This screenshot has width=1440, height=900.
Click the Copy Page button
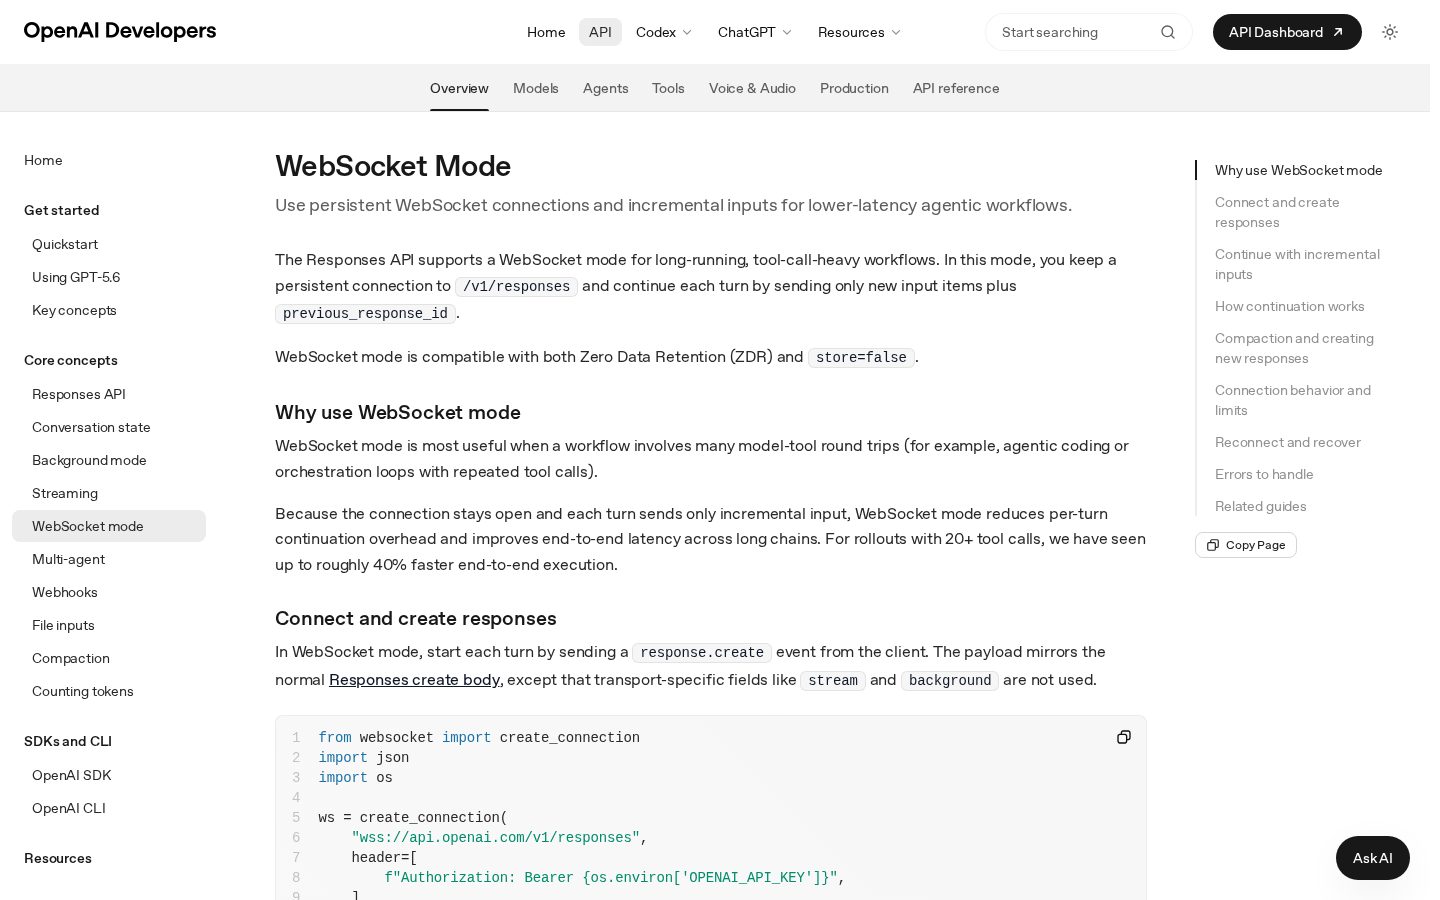1245,545
